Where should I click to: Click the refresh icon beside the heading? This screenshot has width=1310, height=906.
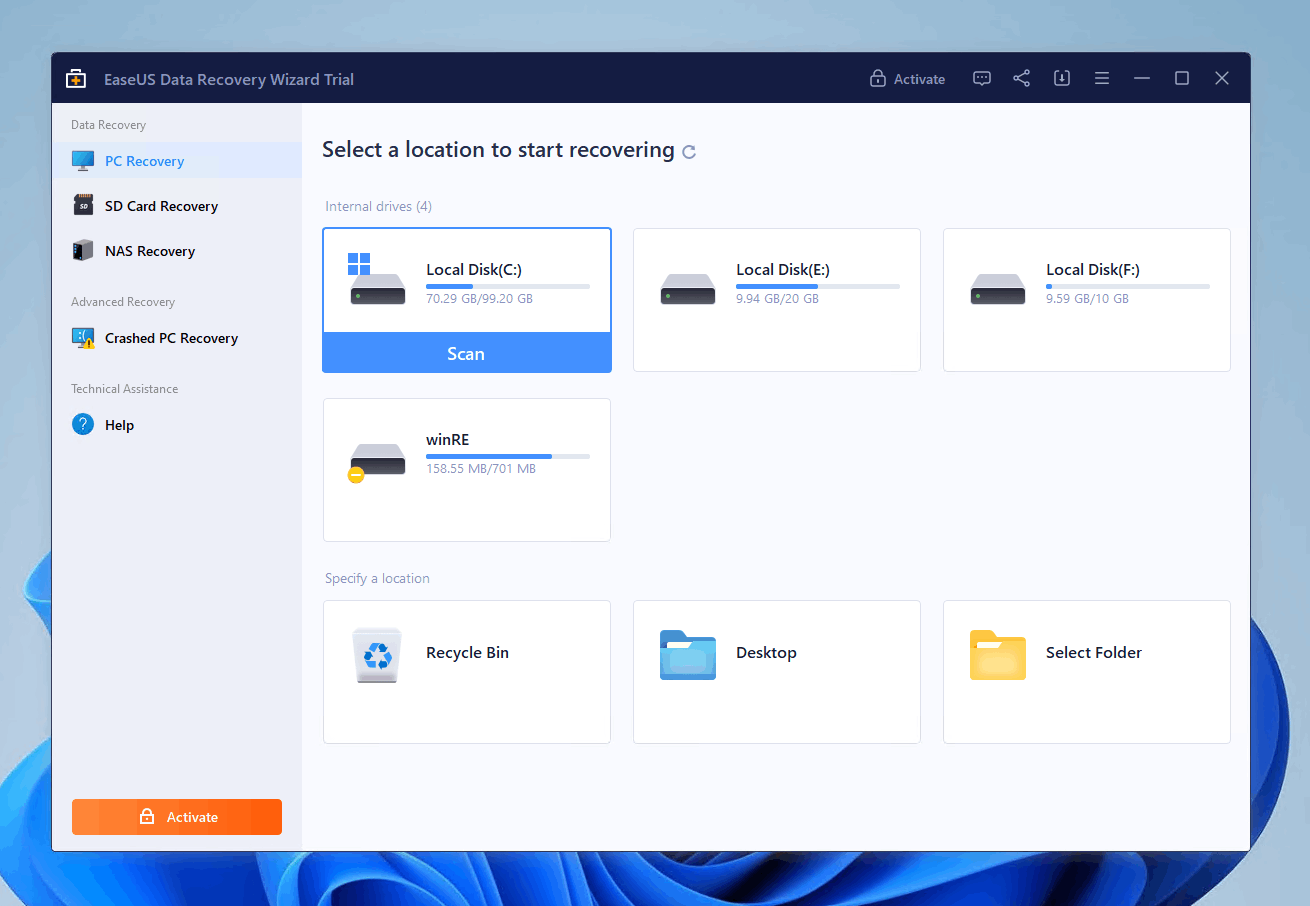[x=689, y=152]
